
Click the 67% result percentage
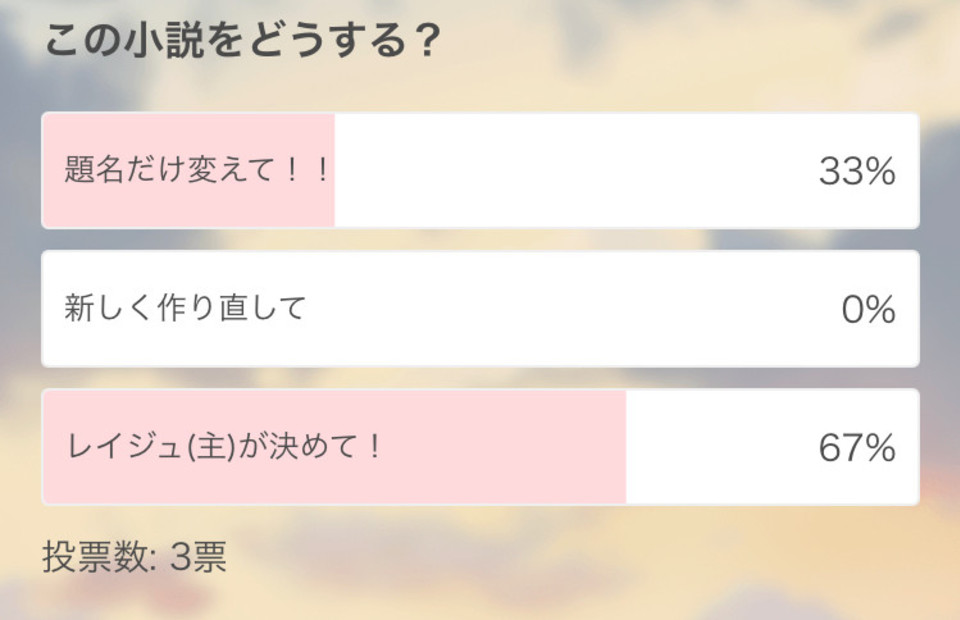[857, 447]
